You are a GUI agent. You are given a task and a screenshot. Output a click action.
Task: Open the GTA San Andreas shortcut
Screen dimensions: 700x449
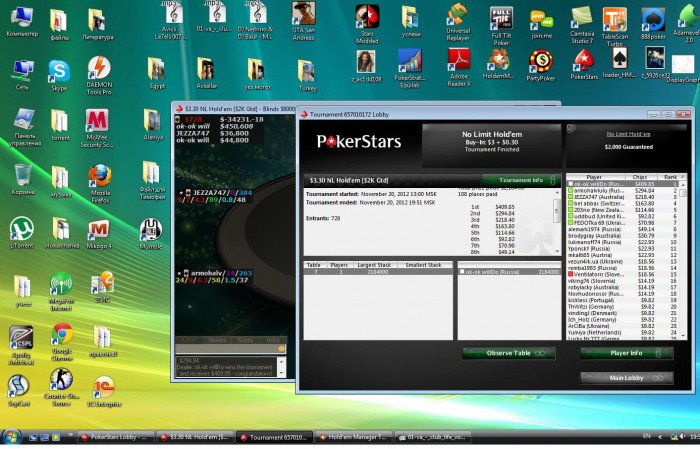coord(304,21)
